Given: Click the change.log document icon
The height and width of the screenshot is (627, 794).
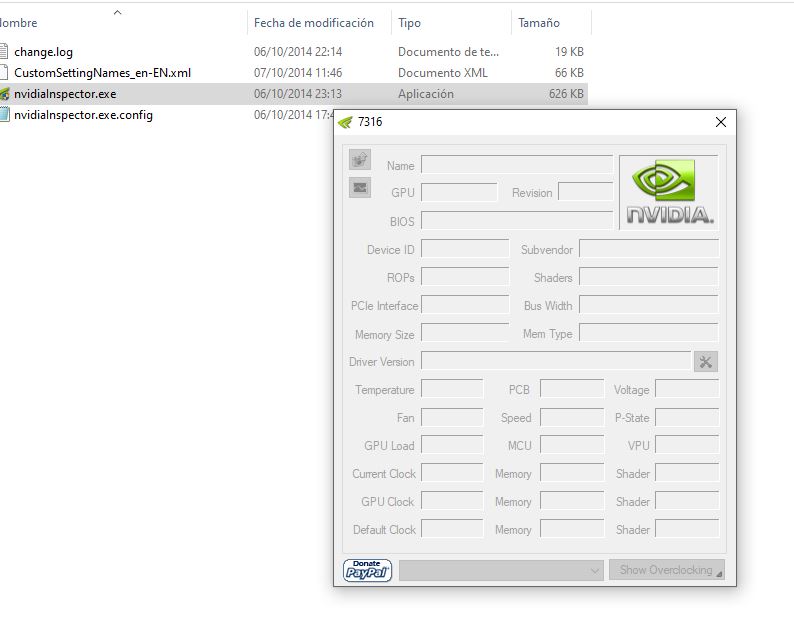Looking at the screenshot, I should pyautogui.click(x=4, y=52).
